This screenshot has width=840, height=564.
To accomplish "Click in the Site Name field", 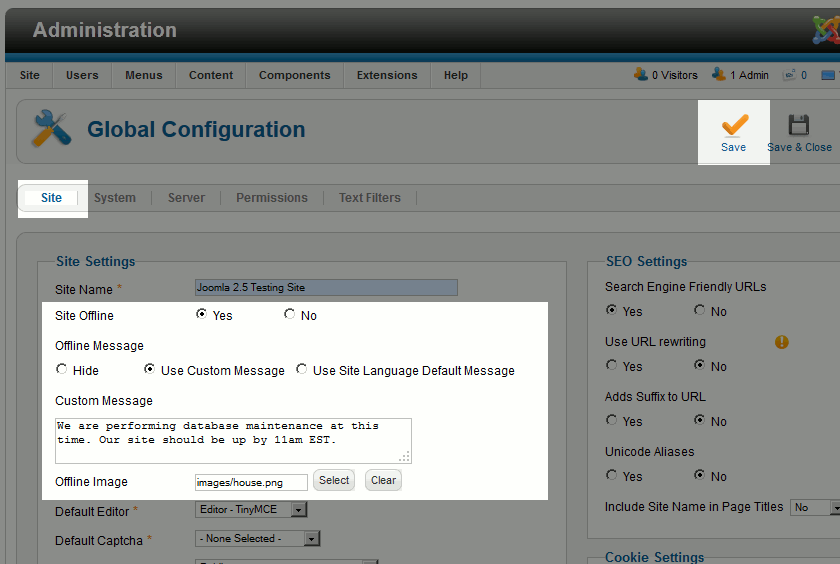I will click(x=326, y=288).
